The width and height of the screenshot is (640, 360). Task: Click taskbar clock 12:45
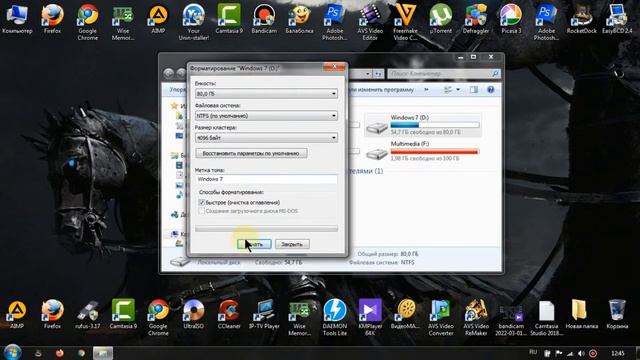click(618, 353)
